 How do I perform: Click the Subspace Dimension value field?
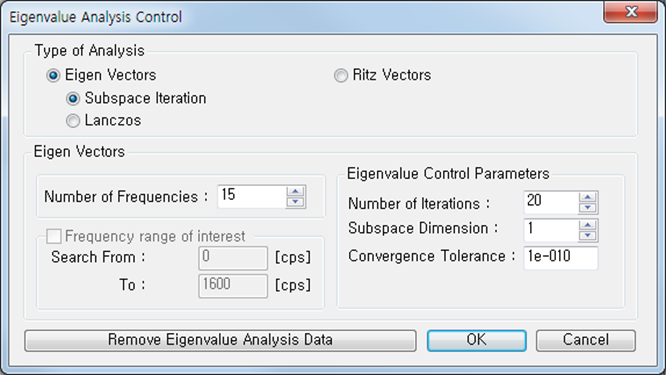pos(551,230)
